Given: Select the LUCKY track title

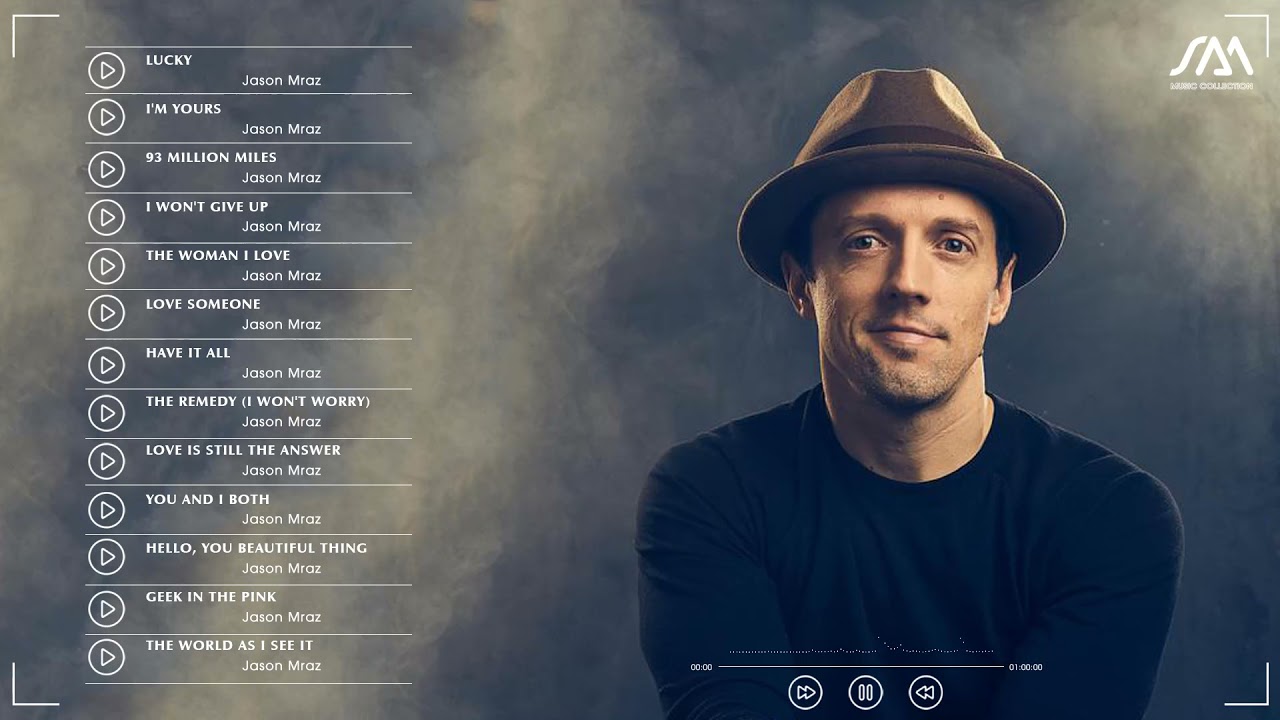Looking at the screenshot, I should pos(169,60).
